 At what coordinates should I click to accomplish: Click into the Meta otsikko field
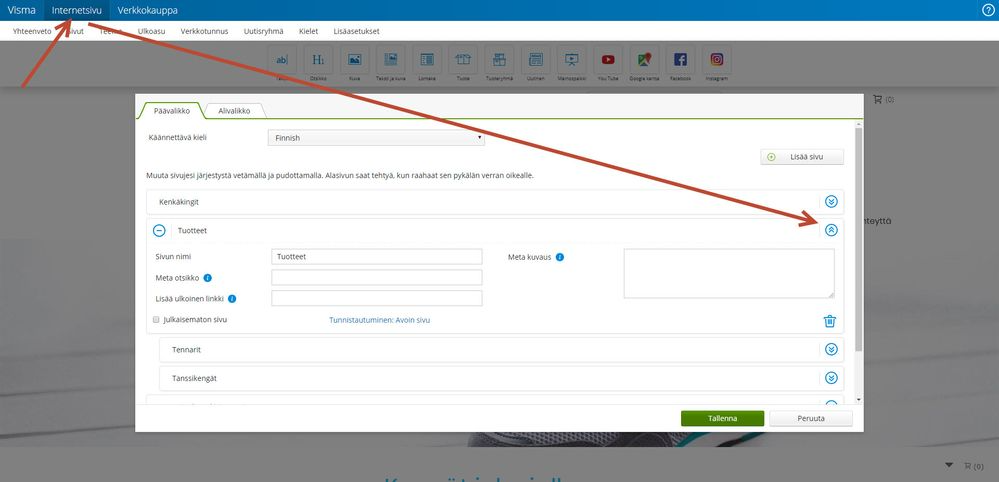377,278
